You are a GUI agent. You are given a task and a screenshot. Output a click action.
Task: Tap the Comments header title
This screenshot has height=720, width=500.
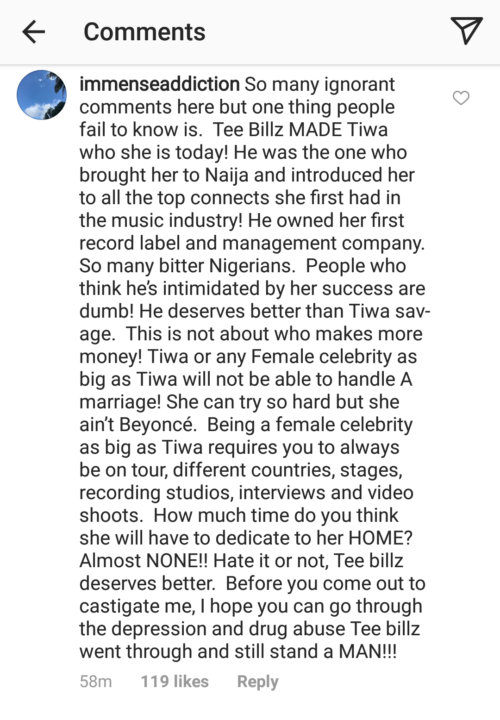point(145,32)
